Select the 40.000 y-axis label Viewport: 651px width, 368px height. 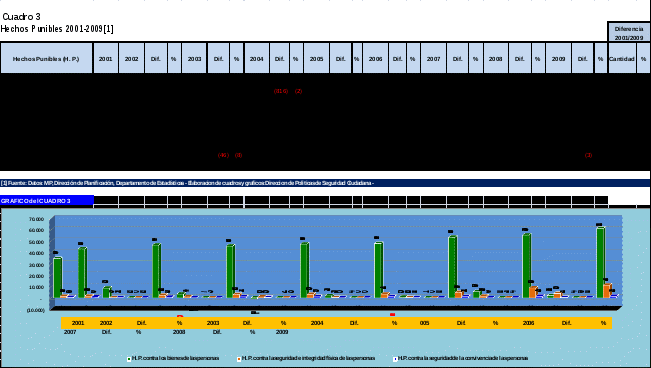(x=37, y=253)
